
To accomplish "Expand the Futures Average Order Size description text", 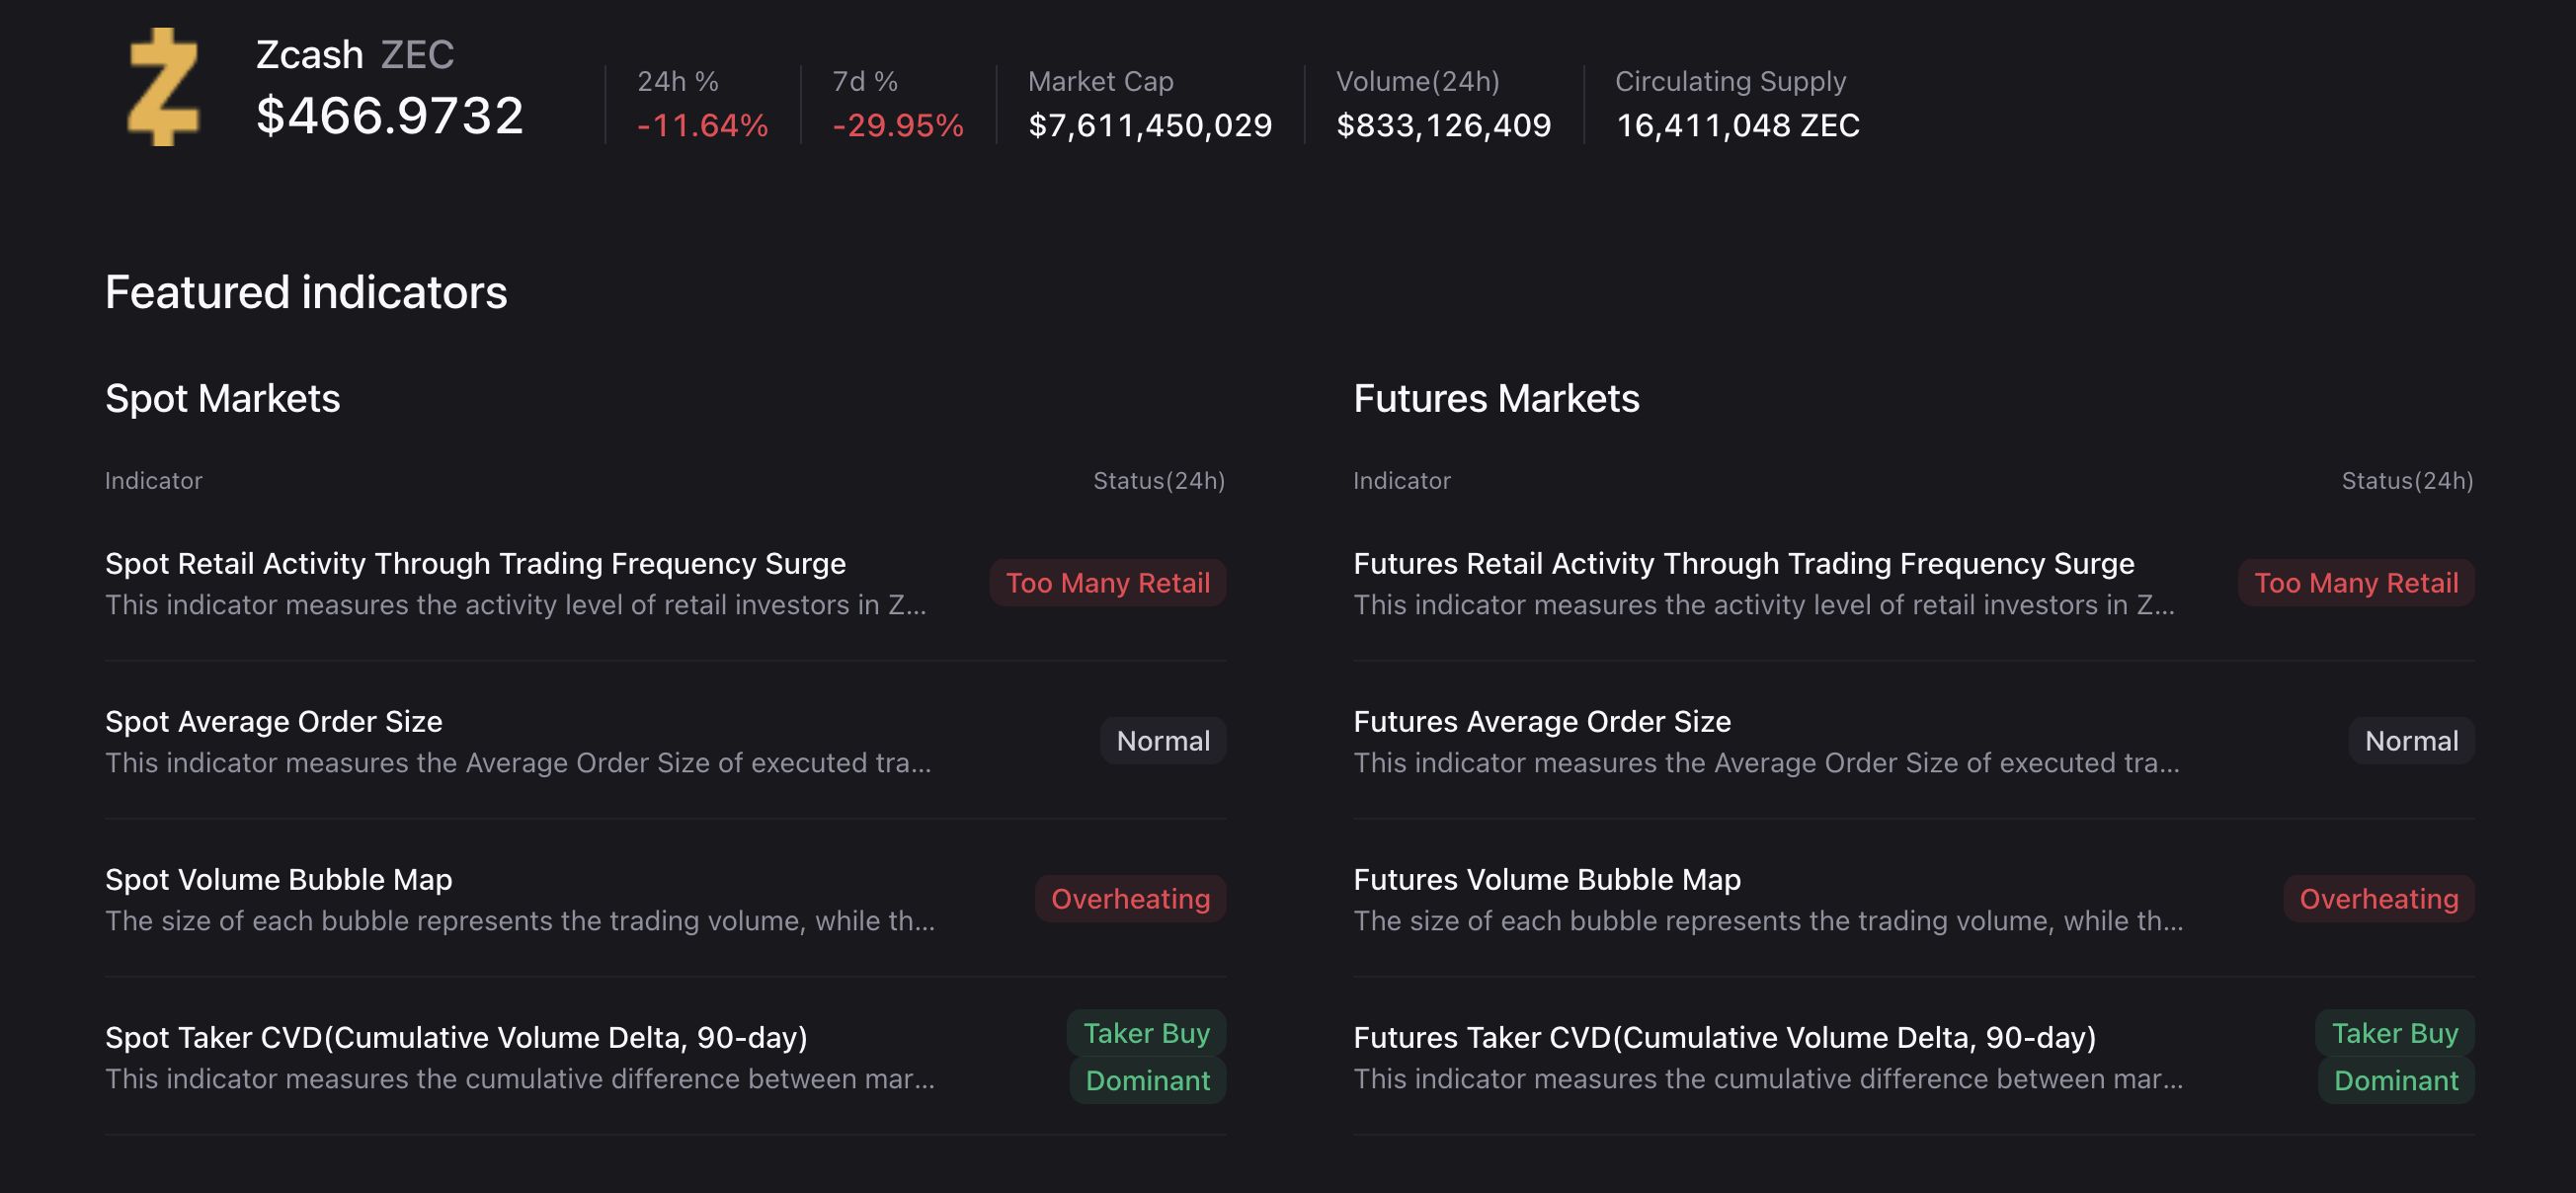I will pos(1765,763).
